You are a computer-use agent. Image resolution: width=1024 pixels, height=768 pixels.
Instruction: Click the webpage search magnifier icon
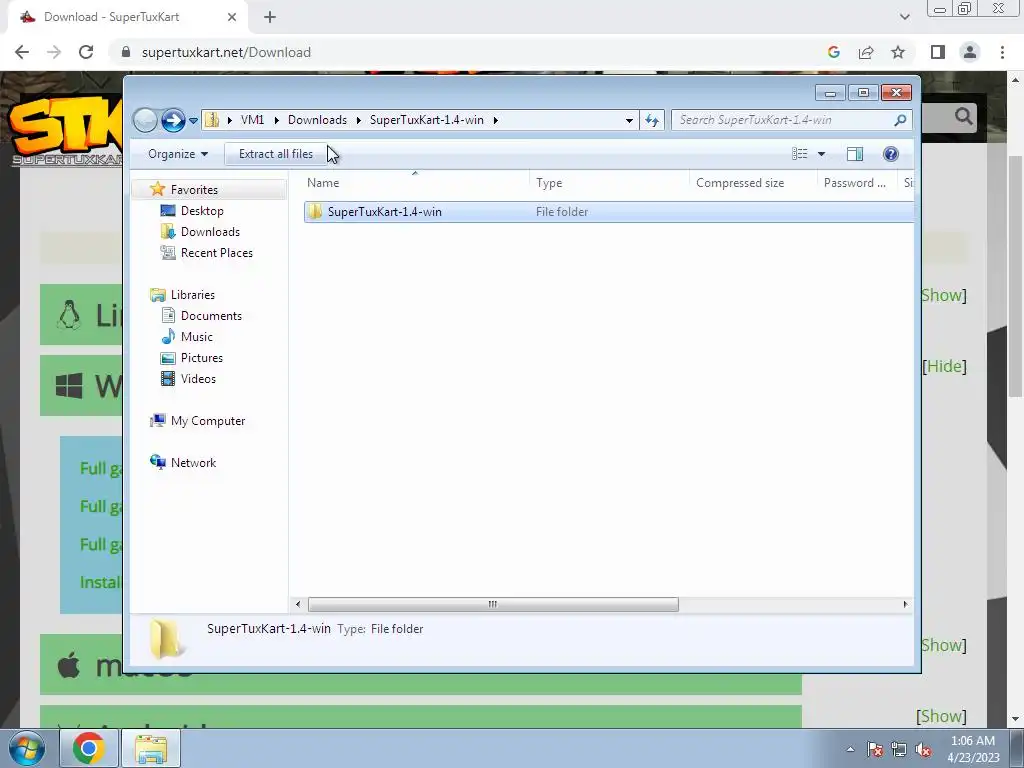(963, 116)
